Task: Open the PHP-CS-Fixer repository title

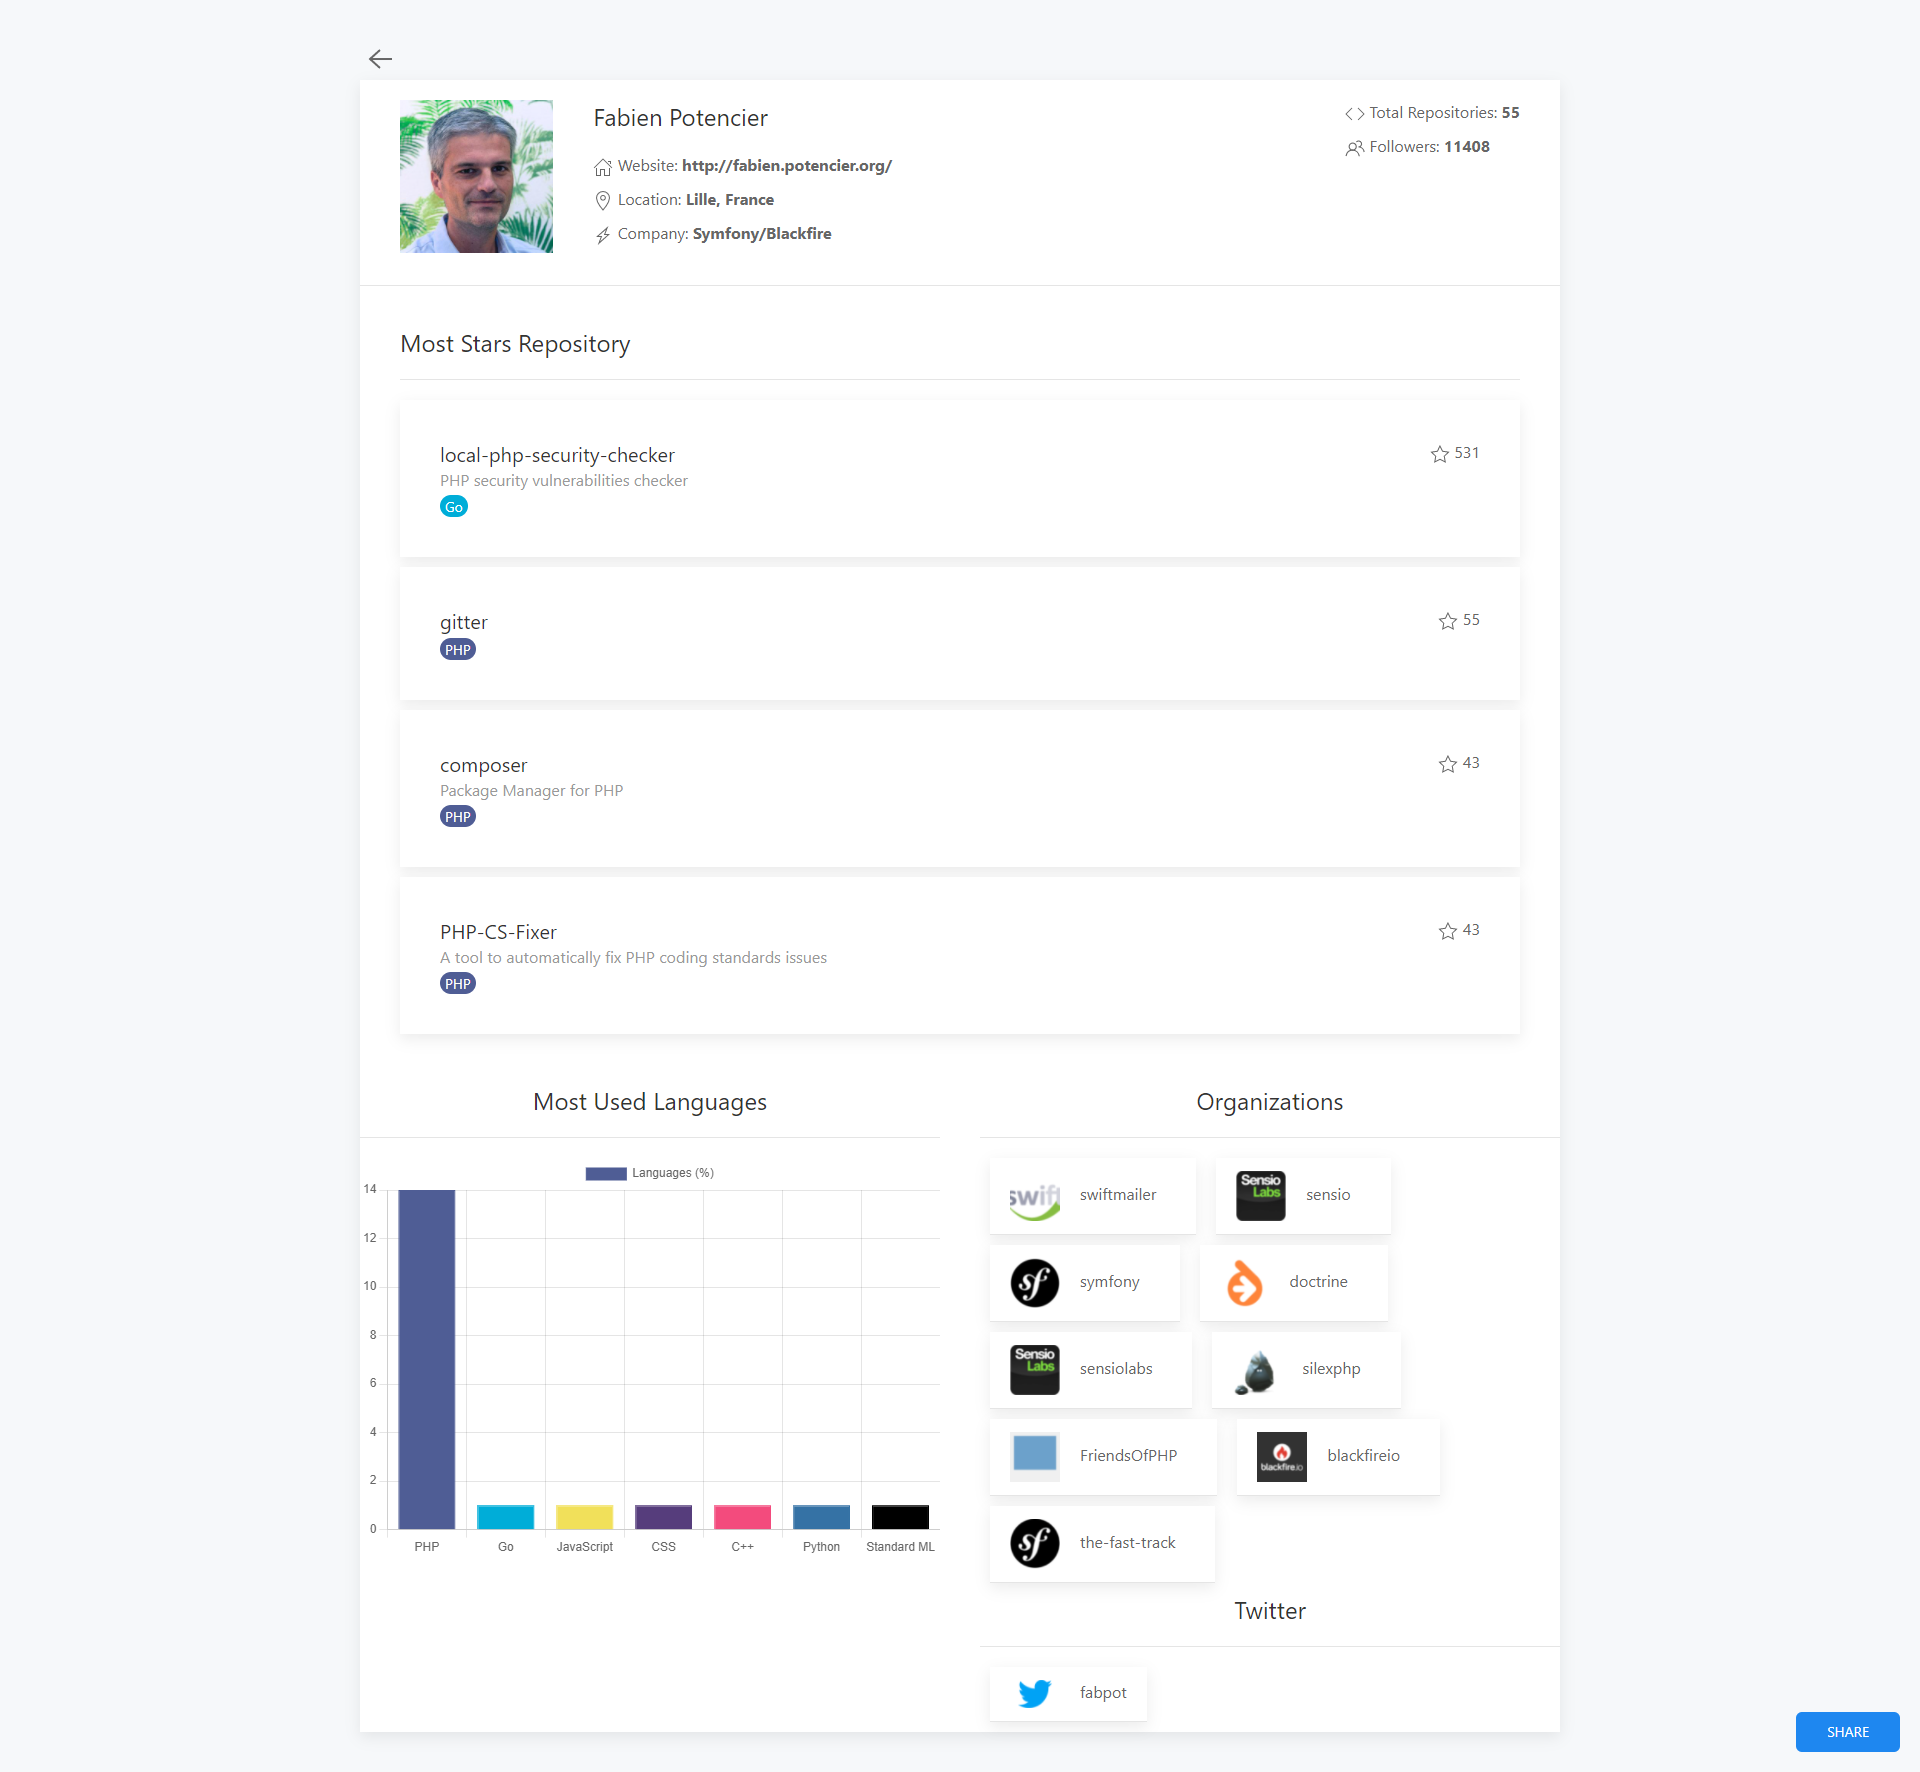Action: [x=498, y=932]
